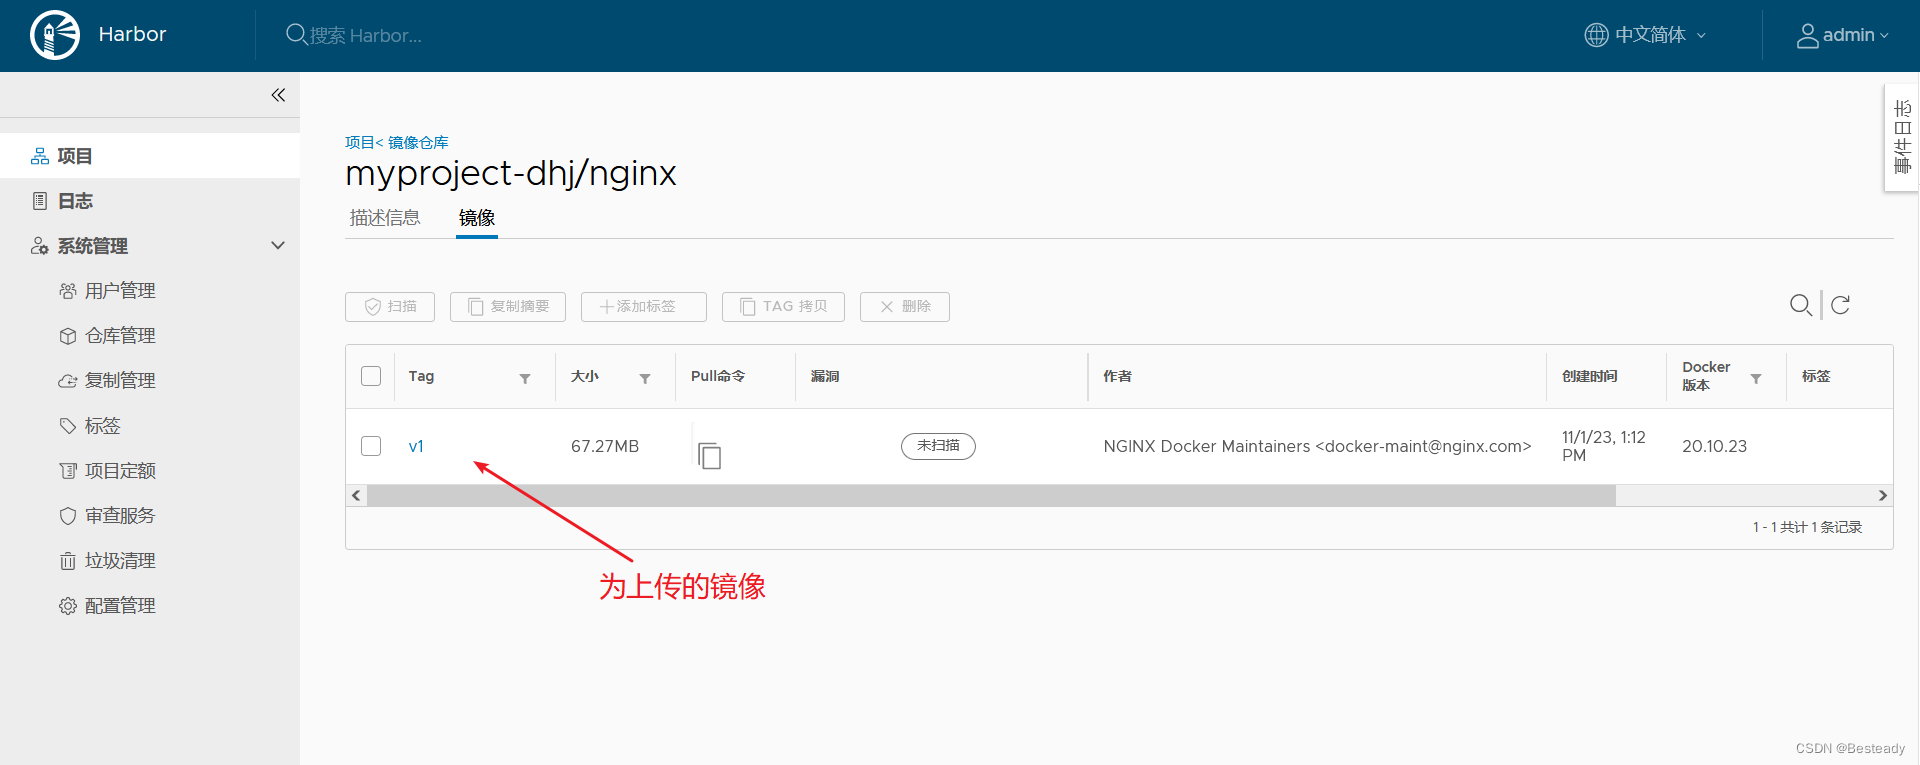Click the 配置管理 gear icon
1920x765 pixels.
point(67,606)
